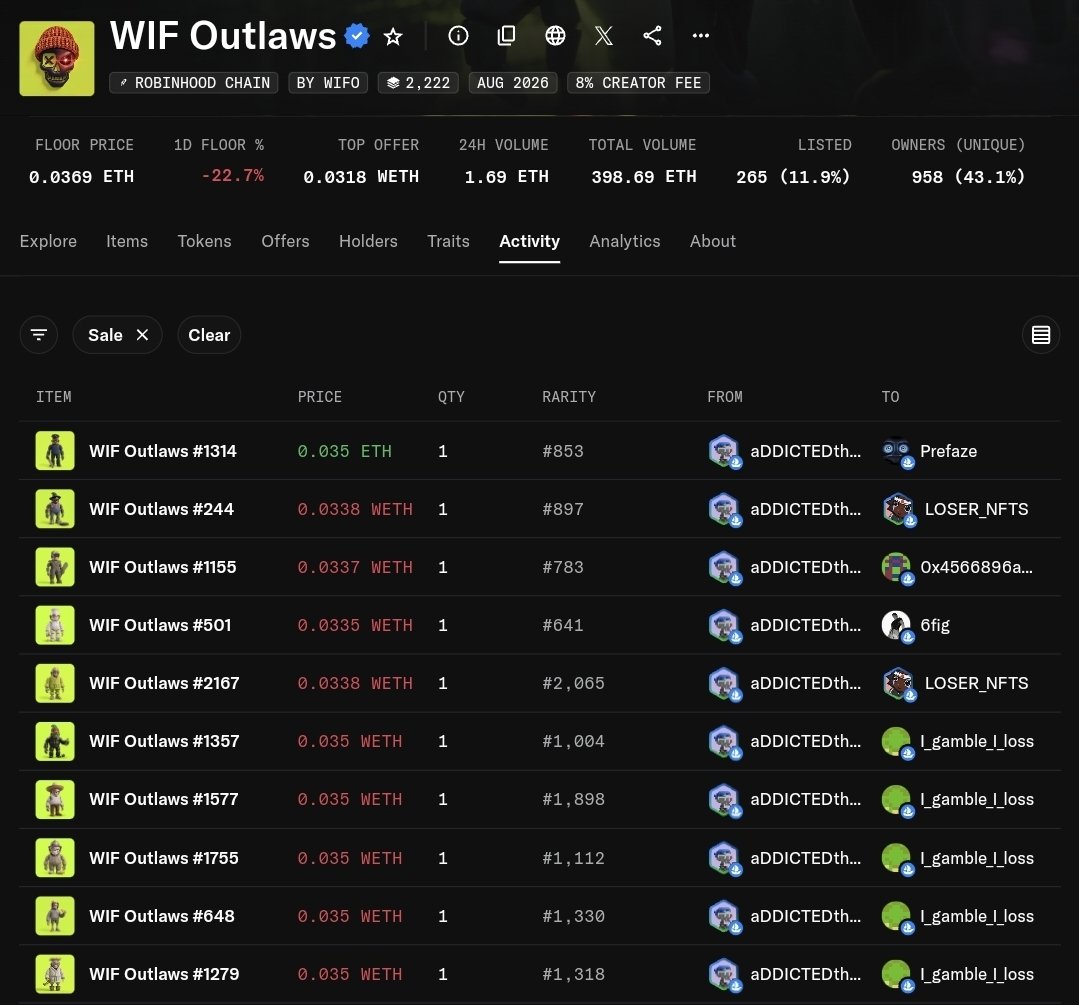This screenshot has width=1079, height=1005.
Task: Open aDDICTEDth... seller in #1314 row
Action: click(x=805, y=451)
